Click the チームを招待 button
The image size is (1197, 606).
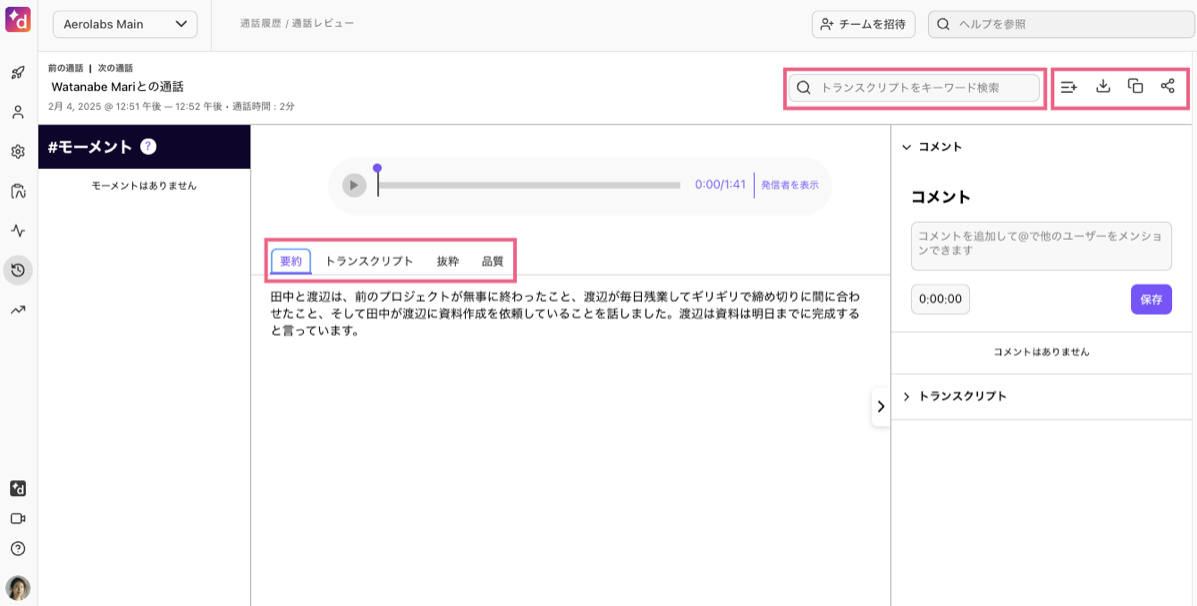coord(863,24)
